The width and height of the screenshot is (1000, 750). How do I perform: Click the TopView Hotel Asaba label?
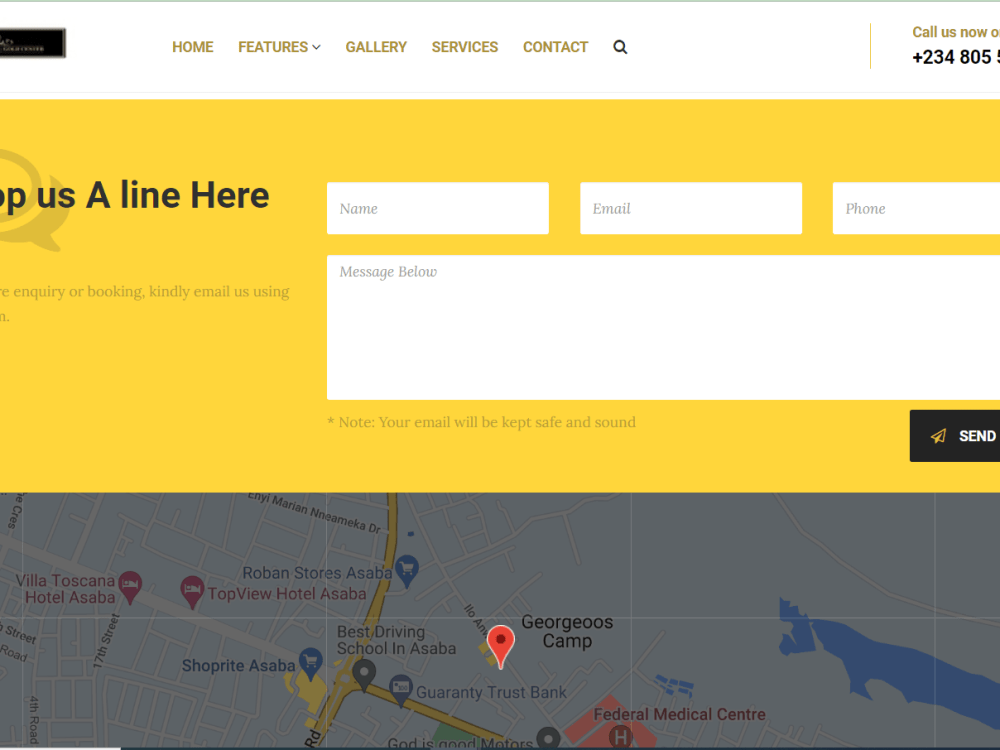tap(287, 594)
